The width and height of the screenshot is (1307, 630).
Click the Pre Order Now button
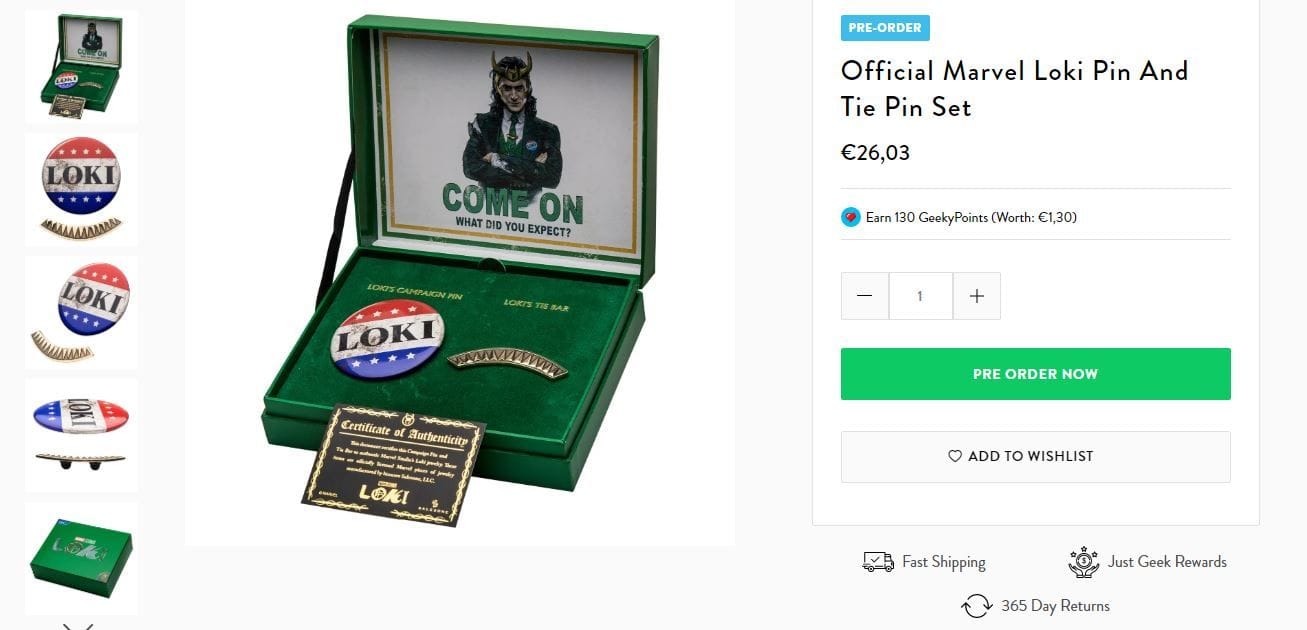click(1035, 374)
